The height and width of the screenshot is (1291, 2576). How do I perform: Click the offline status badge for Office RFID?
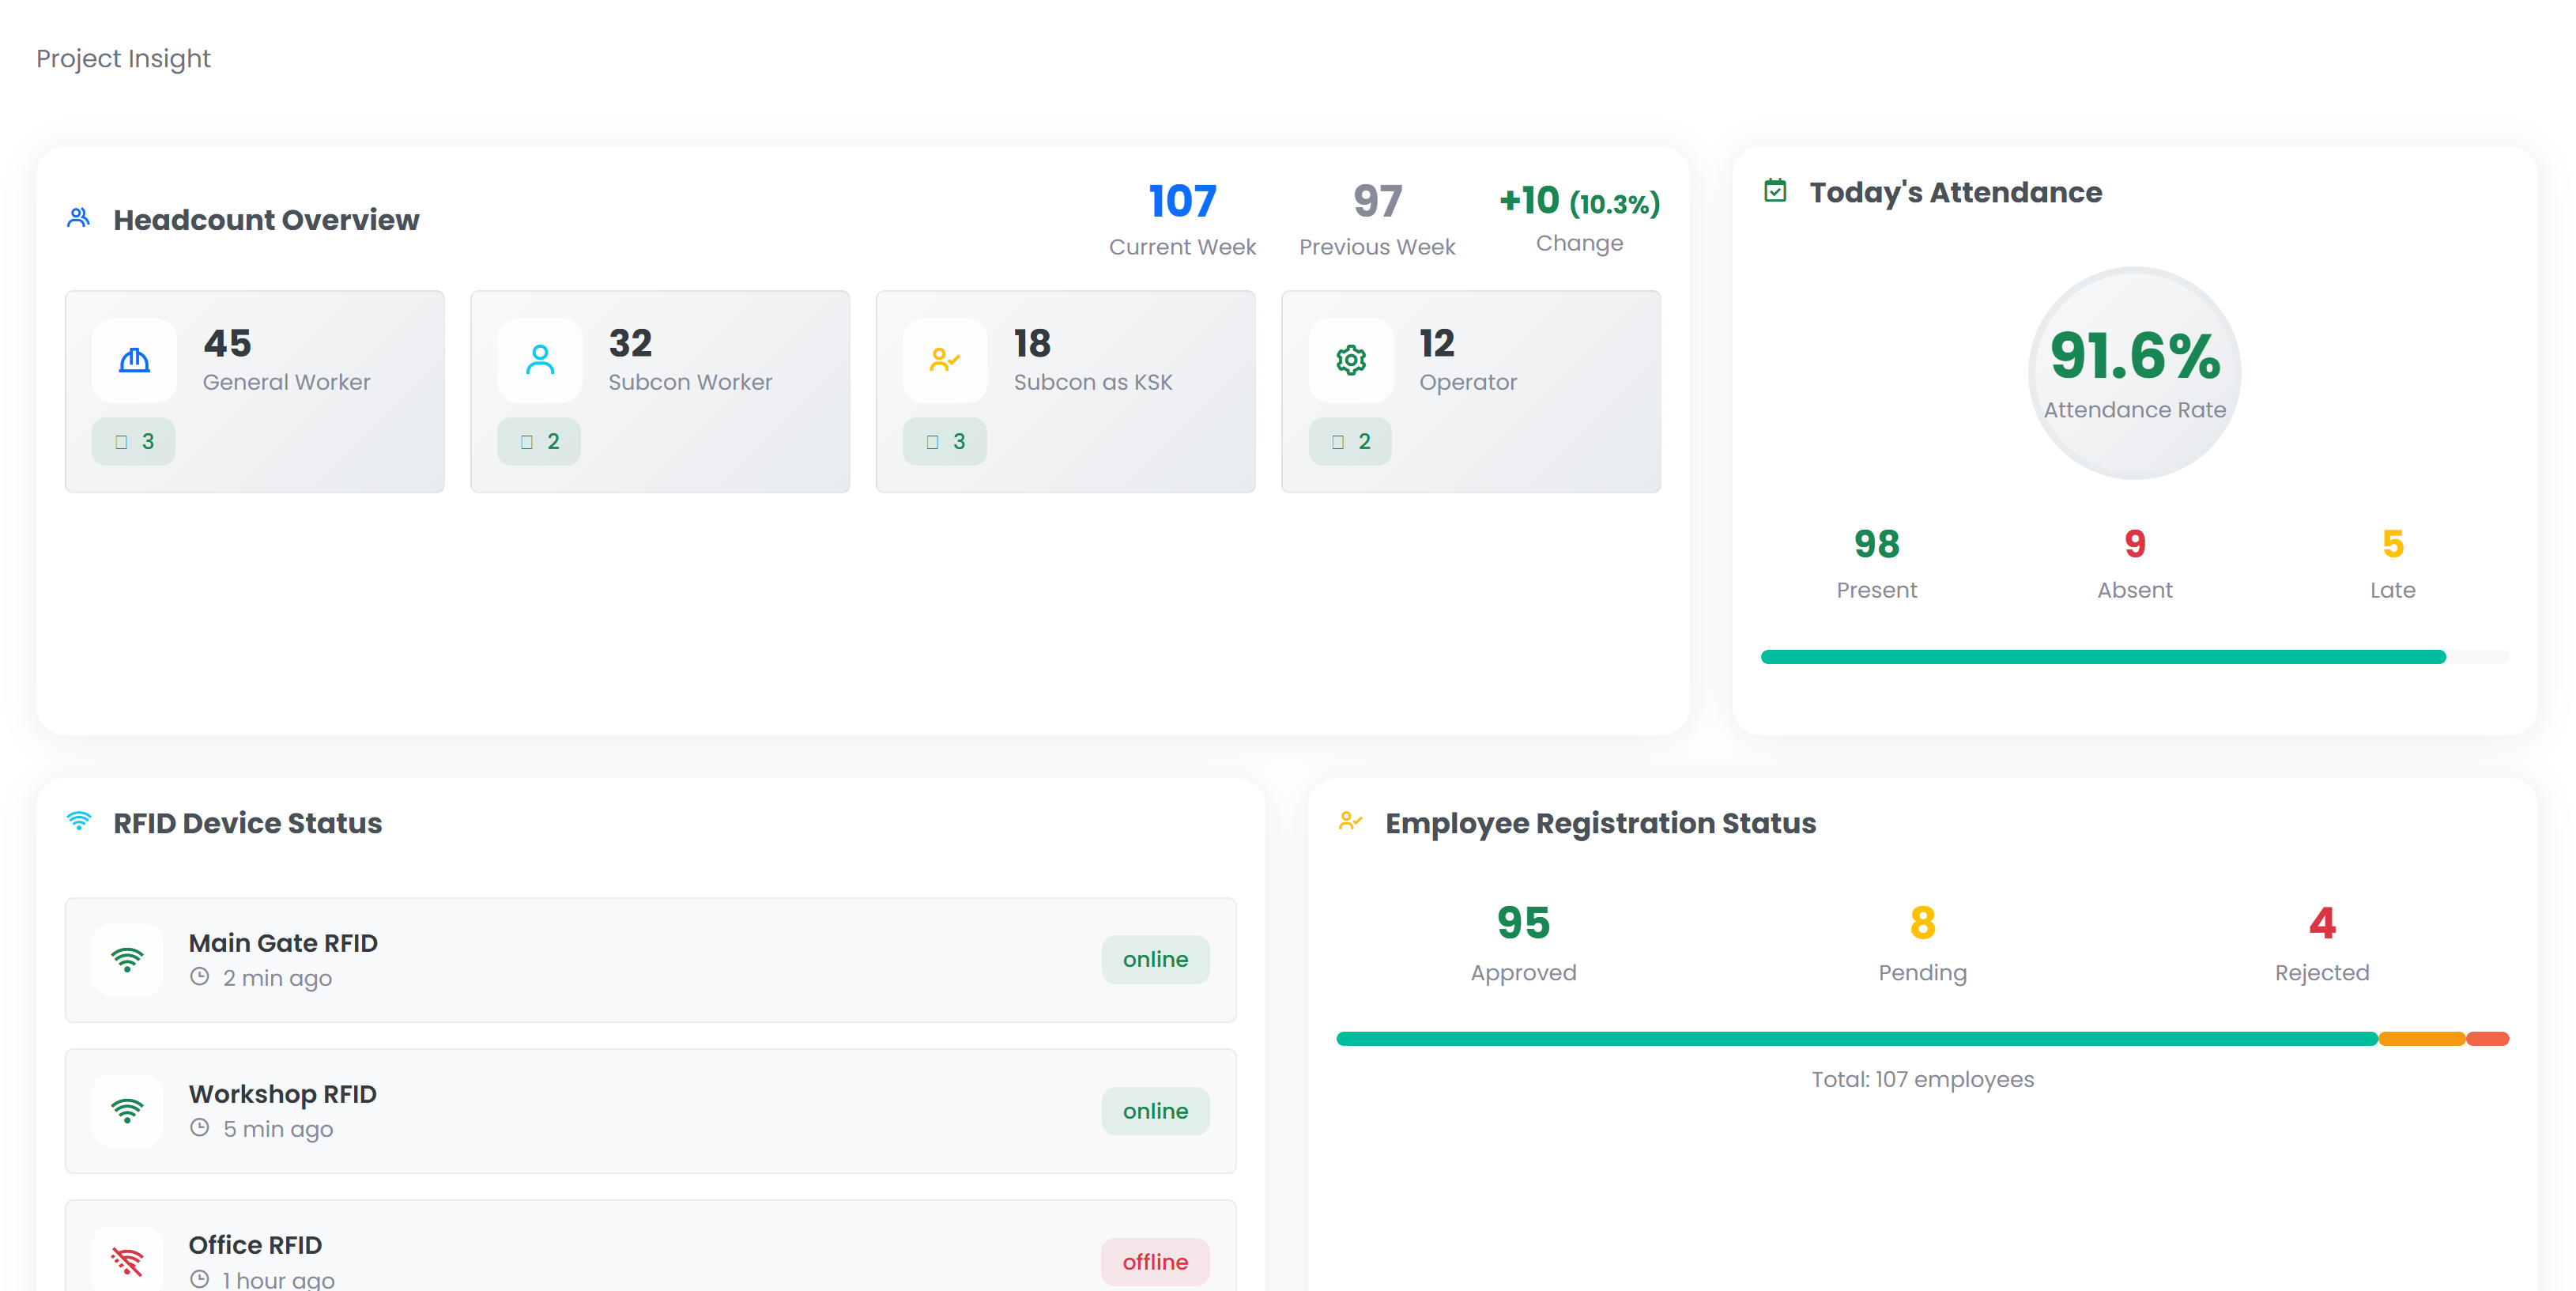coord(1155,1262)
